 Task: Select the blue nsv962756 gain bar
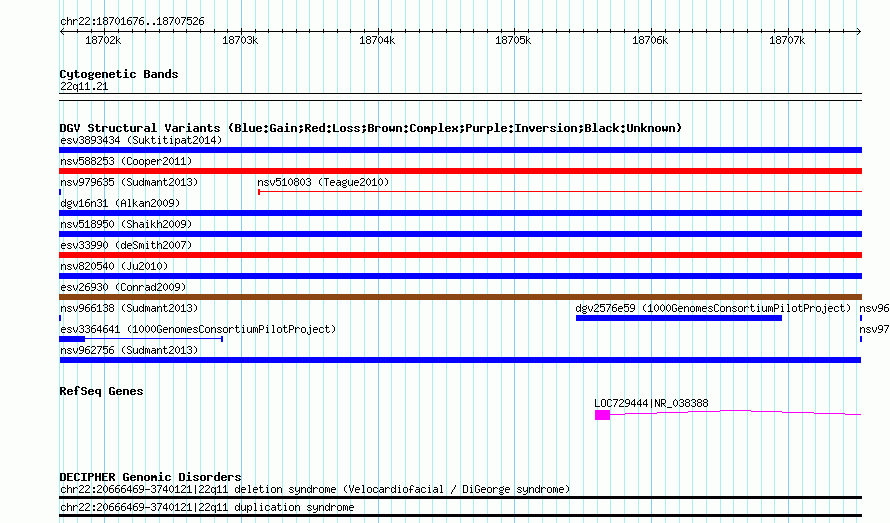tap(460, 360)
